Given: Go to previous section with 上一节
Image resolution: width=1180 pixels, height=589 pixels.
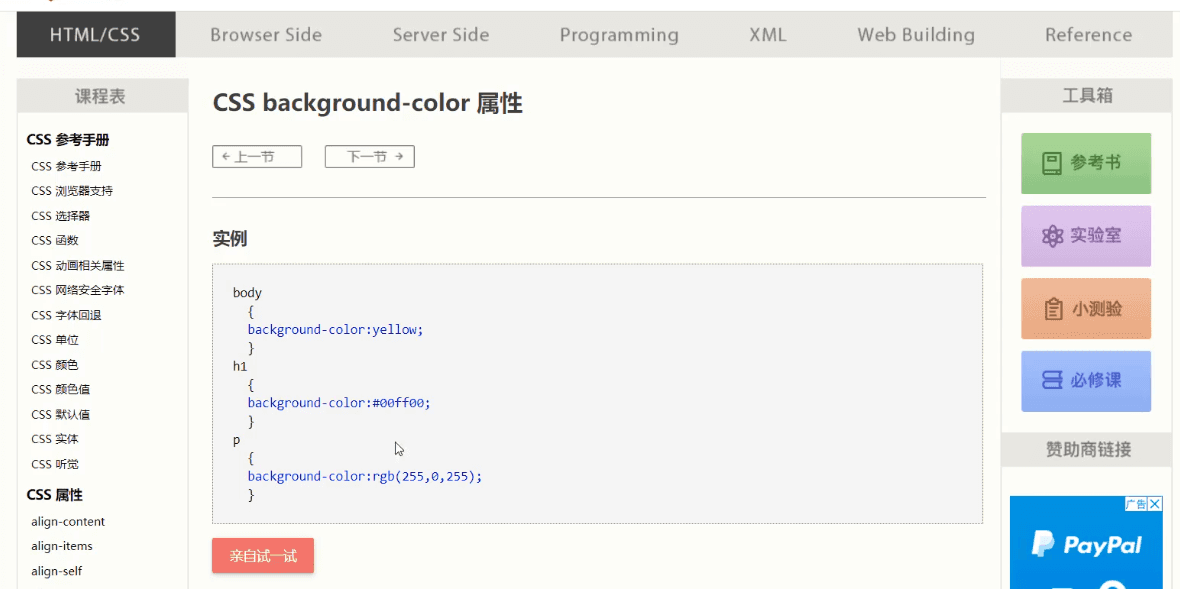Looking at the screenshot, I should click(x=257, y=157).
